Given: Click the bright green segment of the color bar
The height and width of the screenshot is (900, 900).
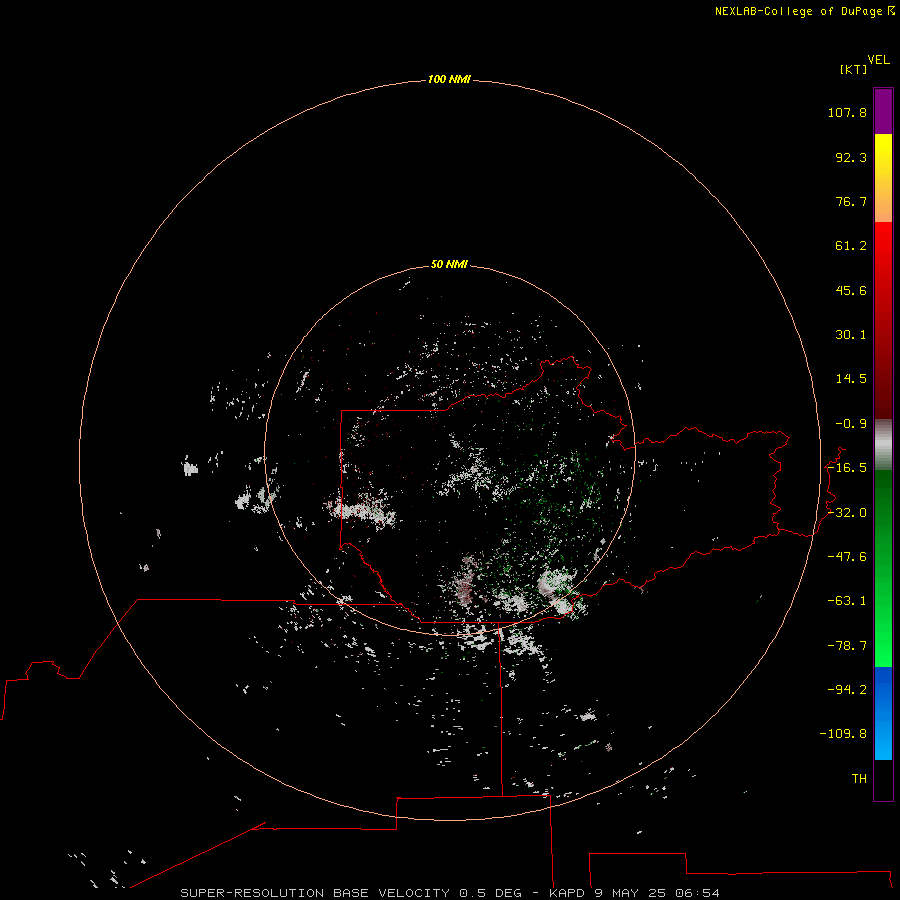Looking at the screenshot, I should tap(883, 568).
